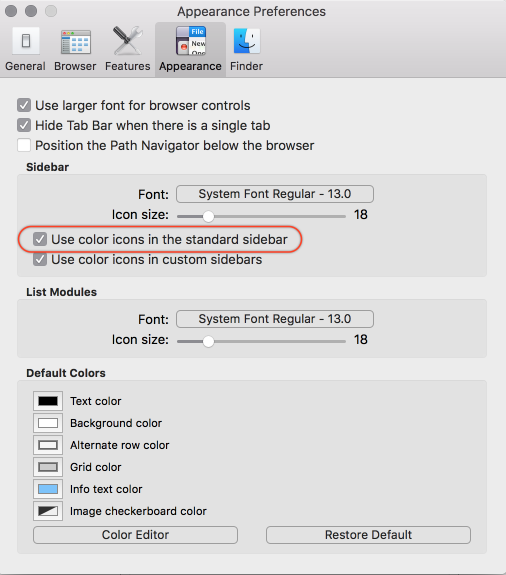
Task: Click the Restore Default button
Action: pos(368,535)
